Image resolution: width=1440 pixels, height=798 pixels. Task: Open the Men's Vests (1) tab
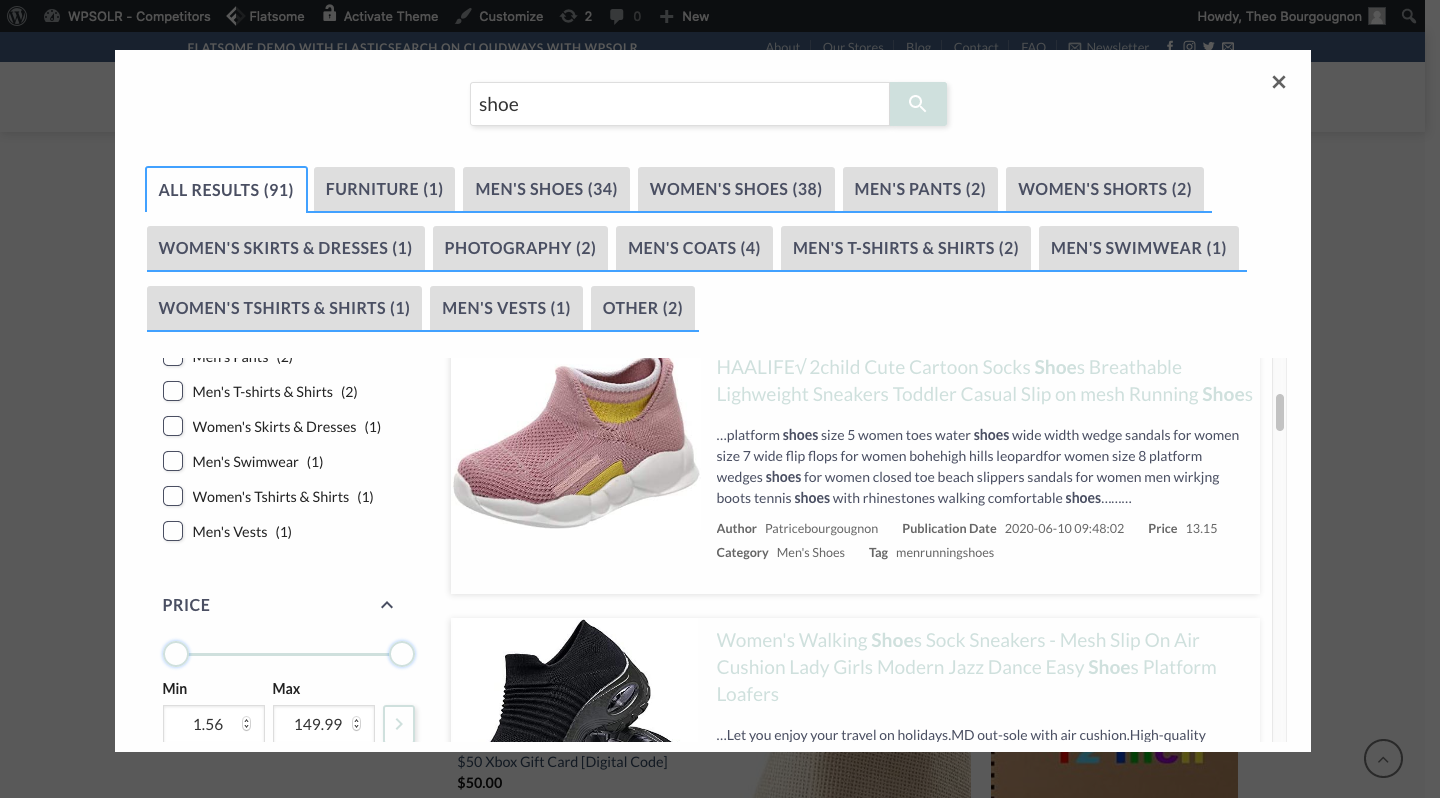[506, 308]
